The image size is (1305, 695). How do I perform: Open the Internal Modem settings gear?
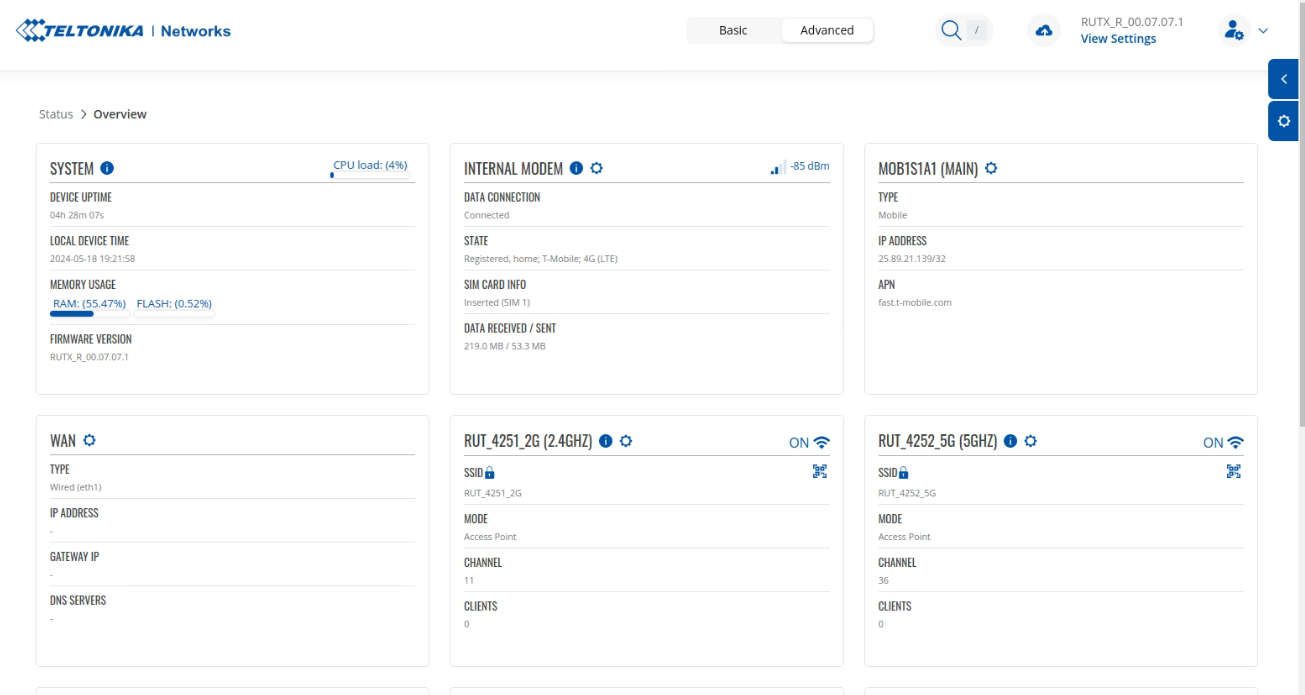click(596, 168)
